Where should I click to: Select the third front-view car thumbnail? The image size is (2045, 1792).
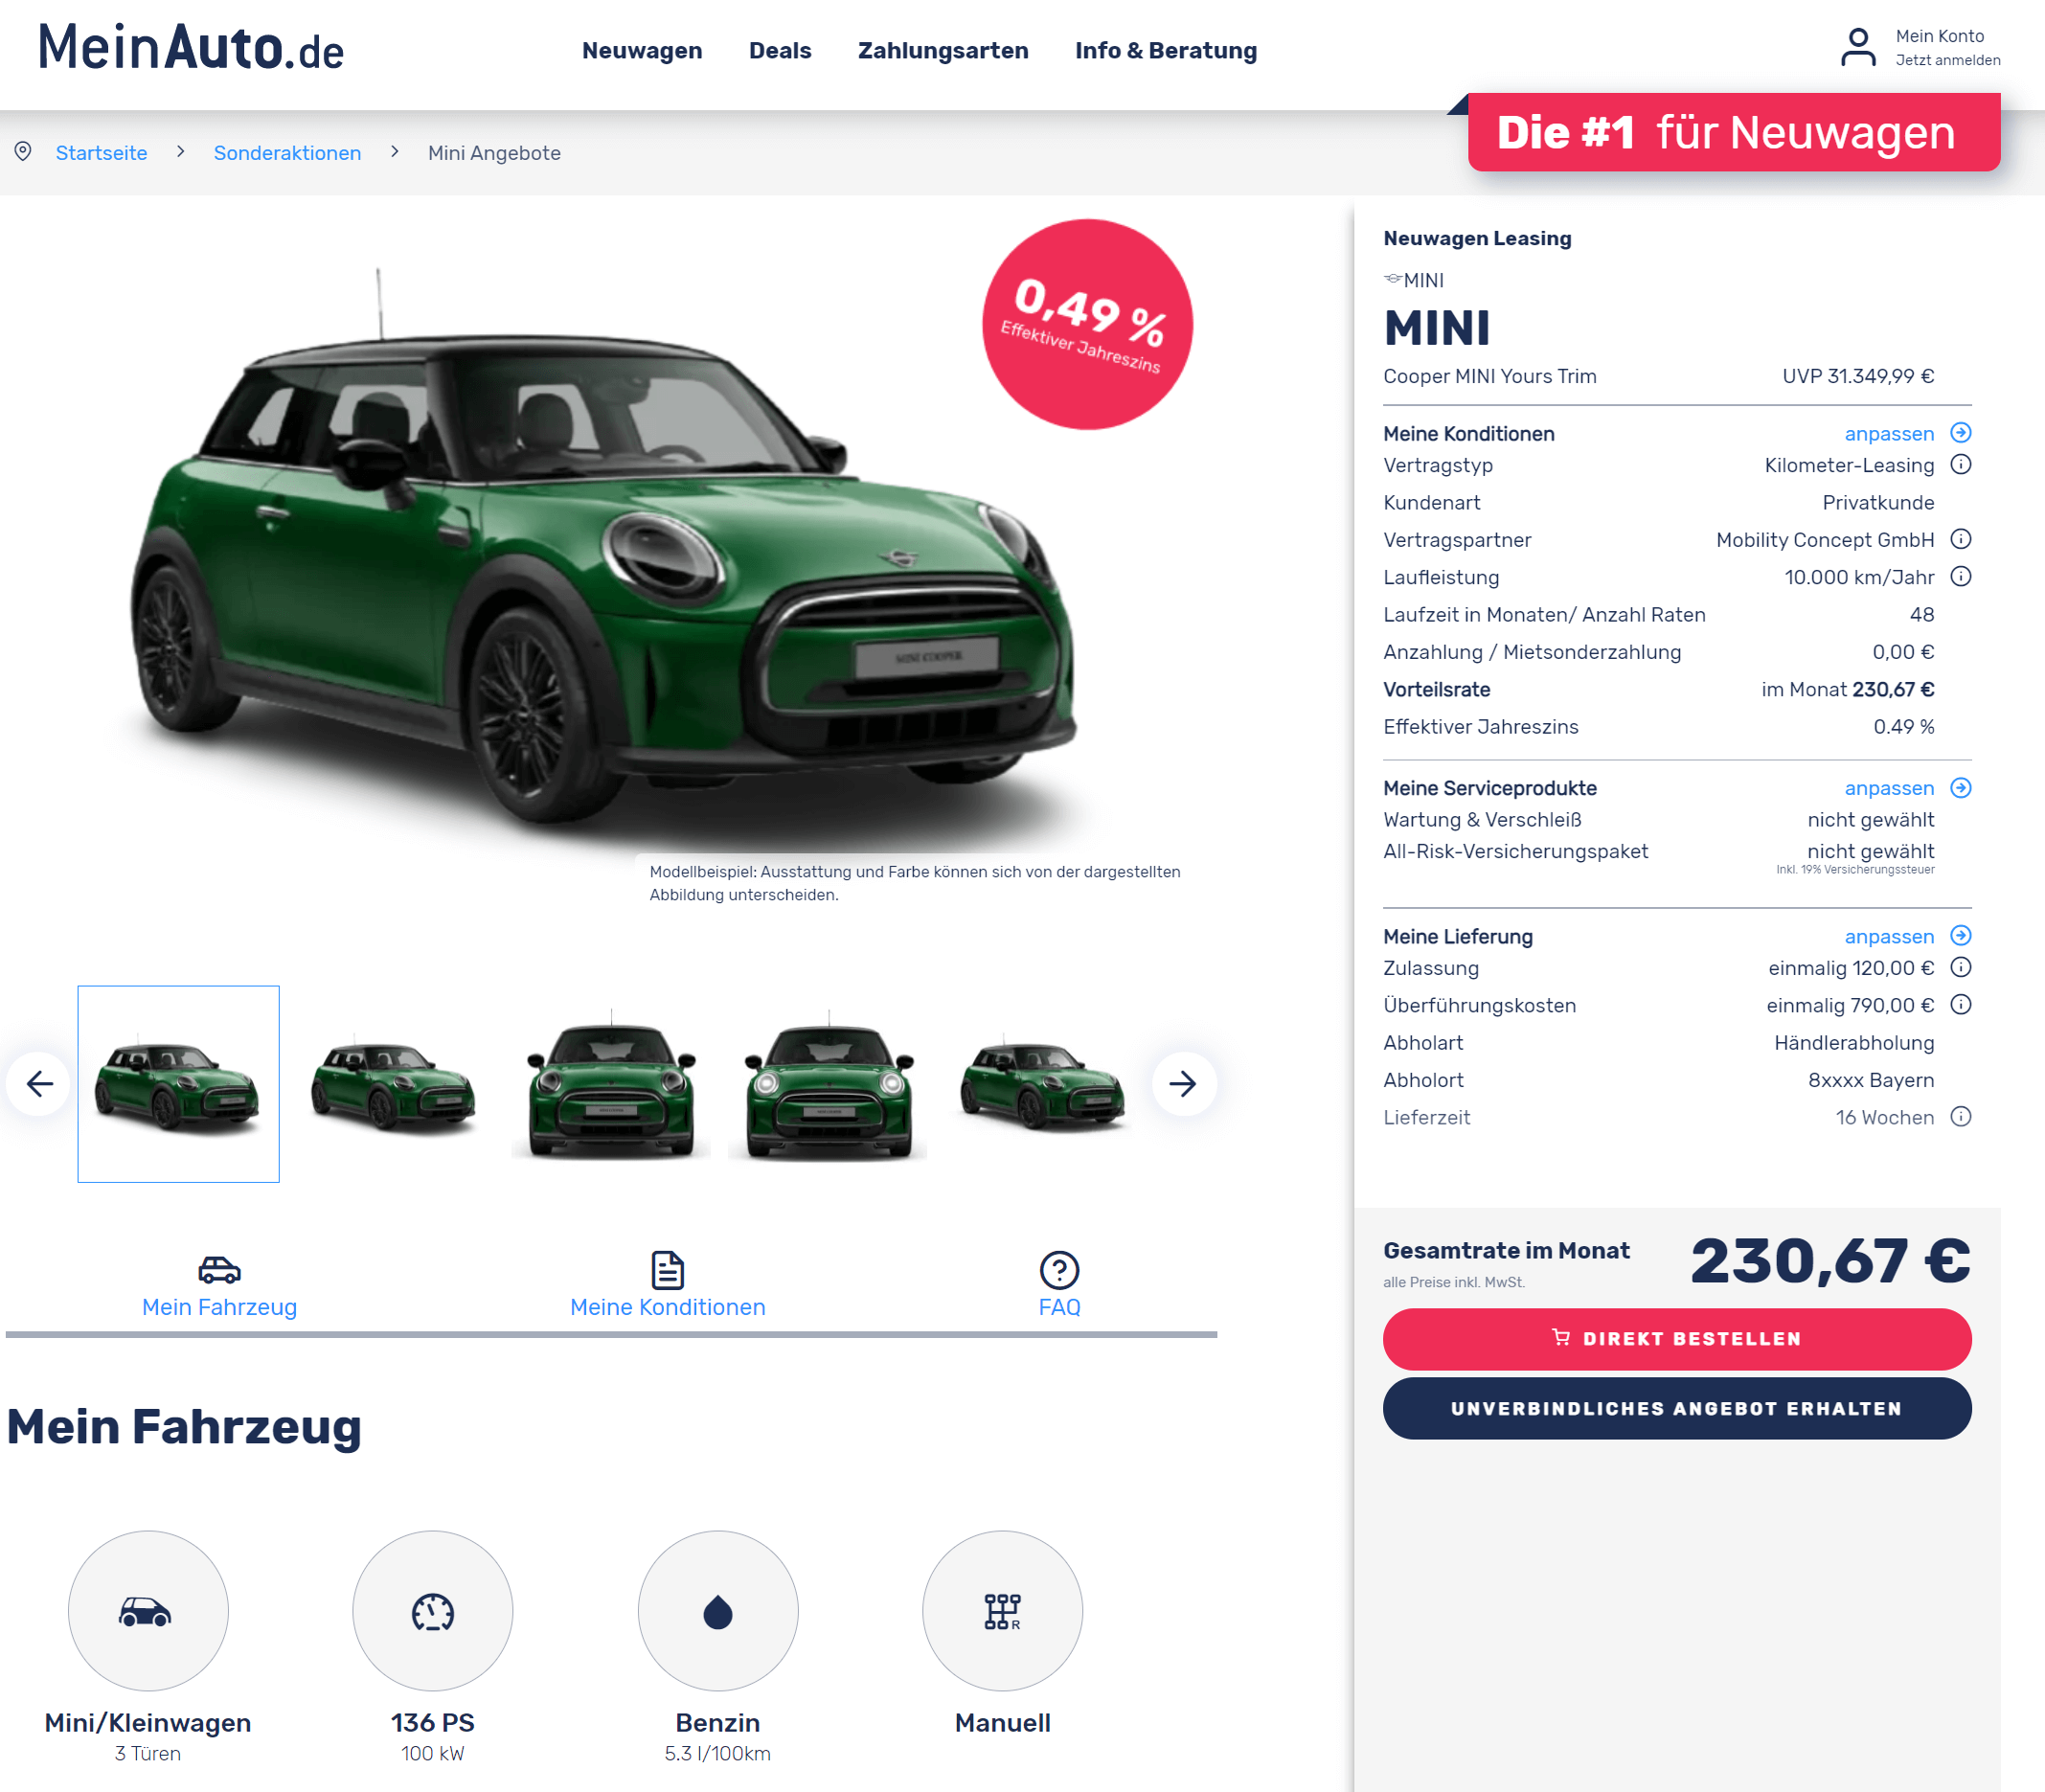[611, 1085]
